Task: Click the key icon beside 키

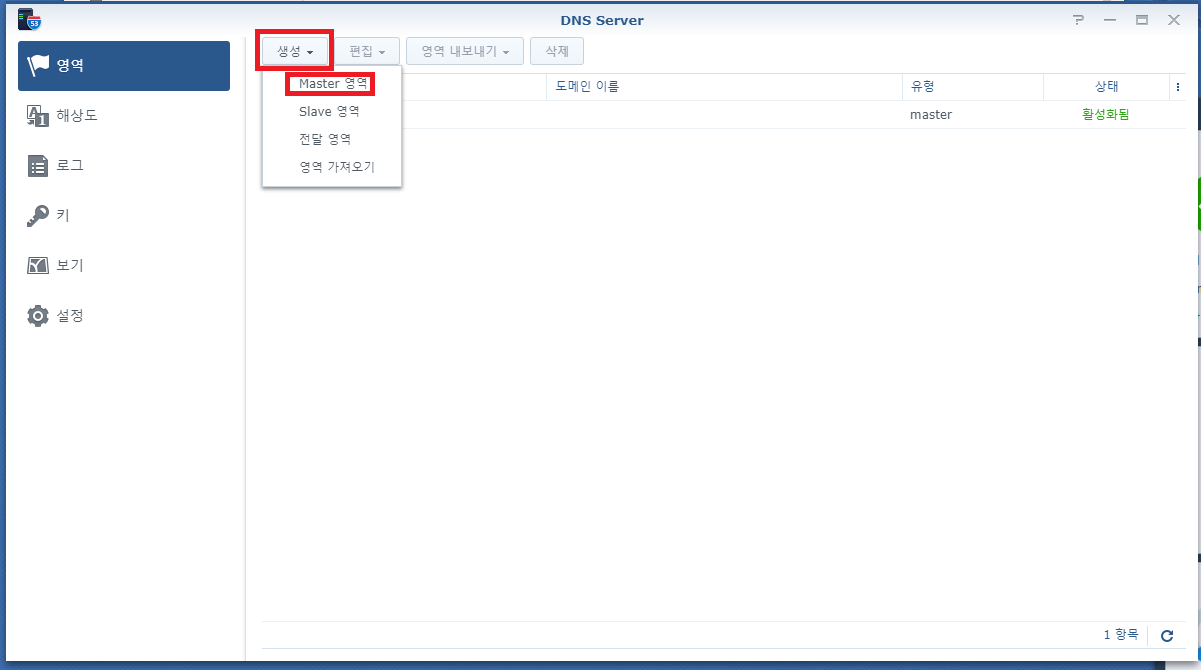Action: click(x=38, y=216)
